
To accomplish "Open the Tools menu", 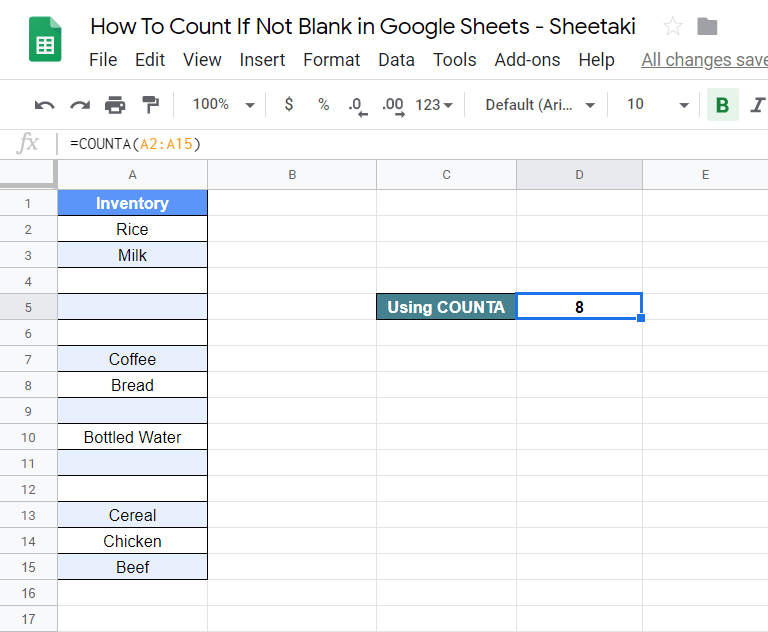I will [455, 60].
